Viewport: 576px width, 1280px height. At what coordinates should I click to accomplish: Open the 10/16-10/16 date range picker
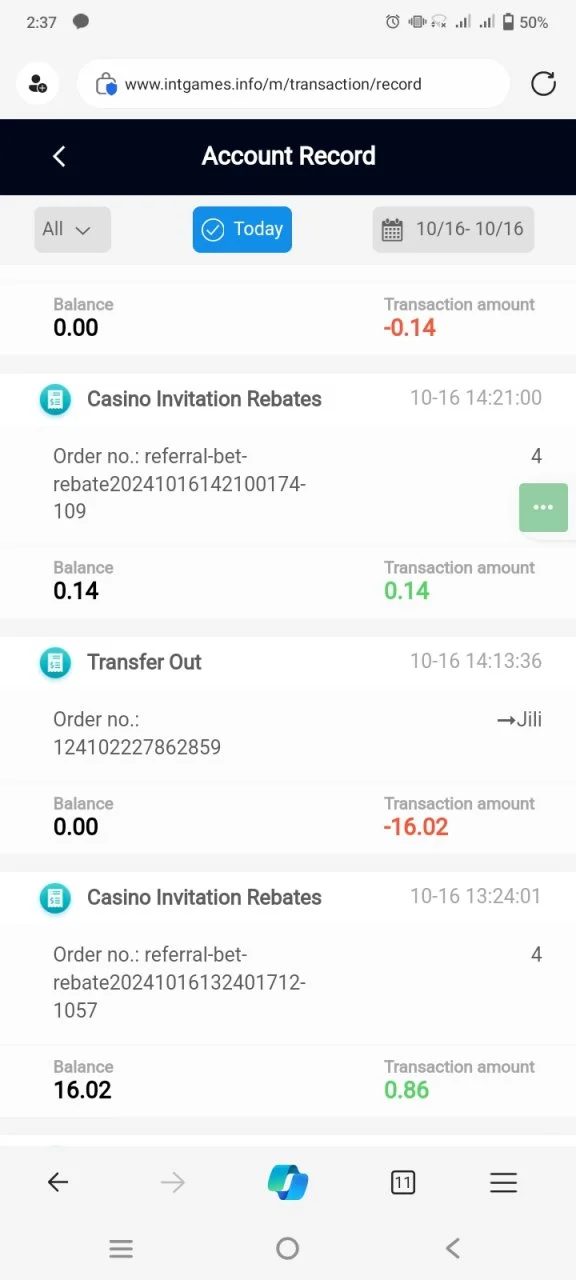pyautogui.click(x=453, y=229)
